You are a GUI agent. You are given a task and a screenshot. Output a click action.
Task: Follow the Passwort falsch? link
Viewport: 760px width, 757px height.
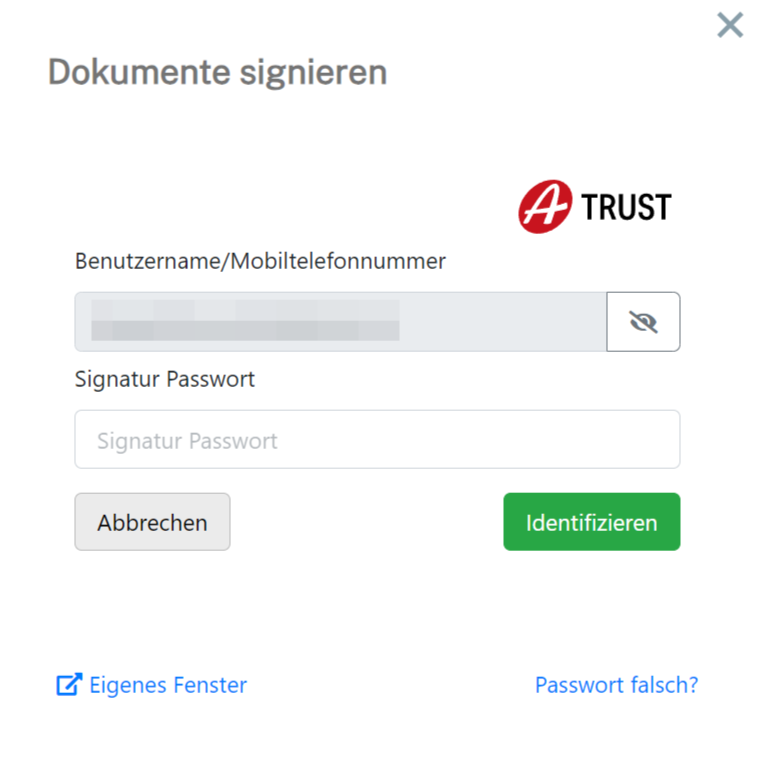[616, 685]
